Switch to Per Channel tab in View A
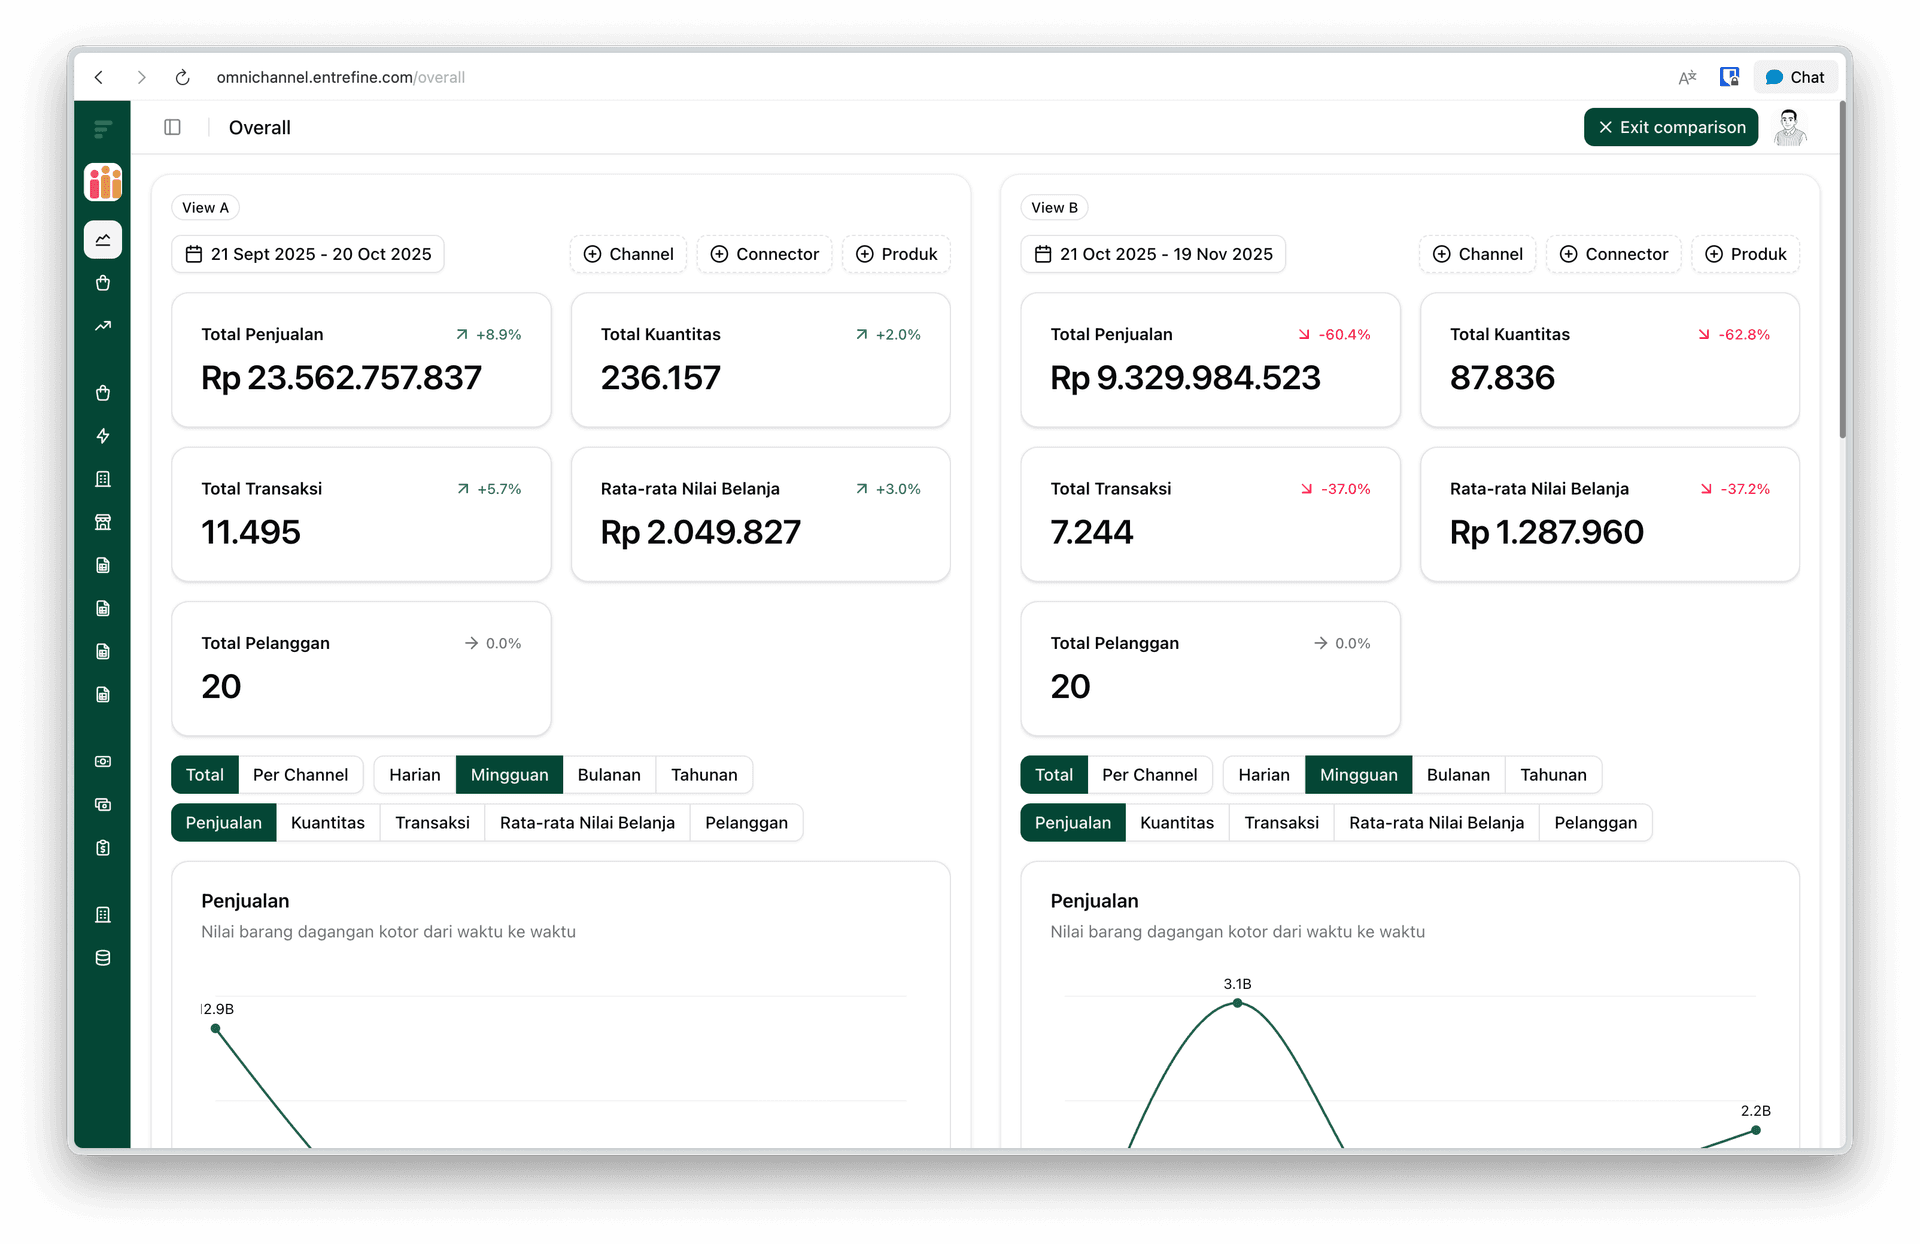The width and height of the screenshot is (1920, 1244). click(301, 774)
